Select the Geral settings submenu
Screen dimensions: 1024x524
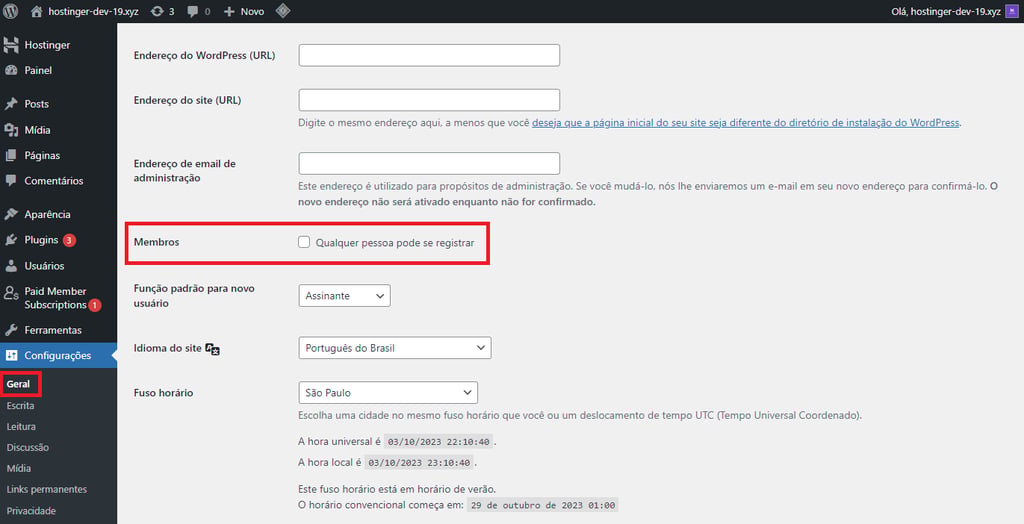[18, 384]
